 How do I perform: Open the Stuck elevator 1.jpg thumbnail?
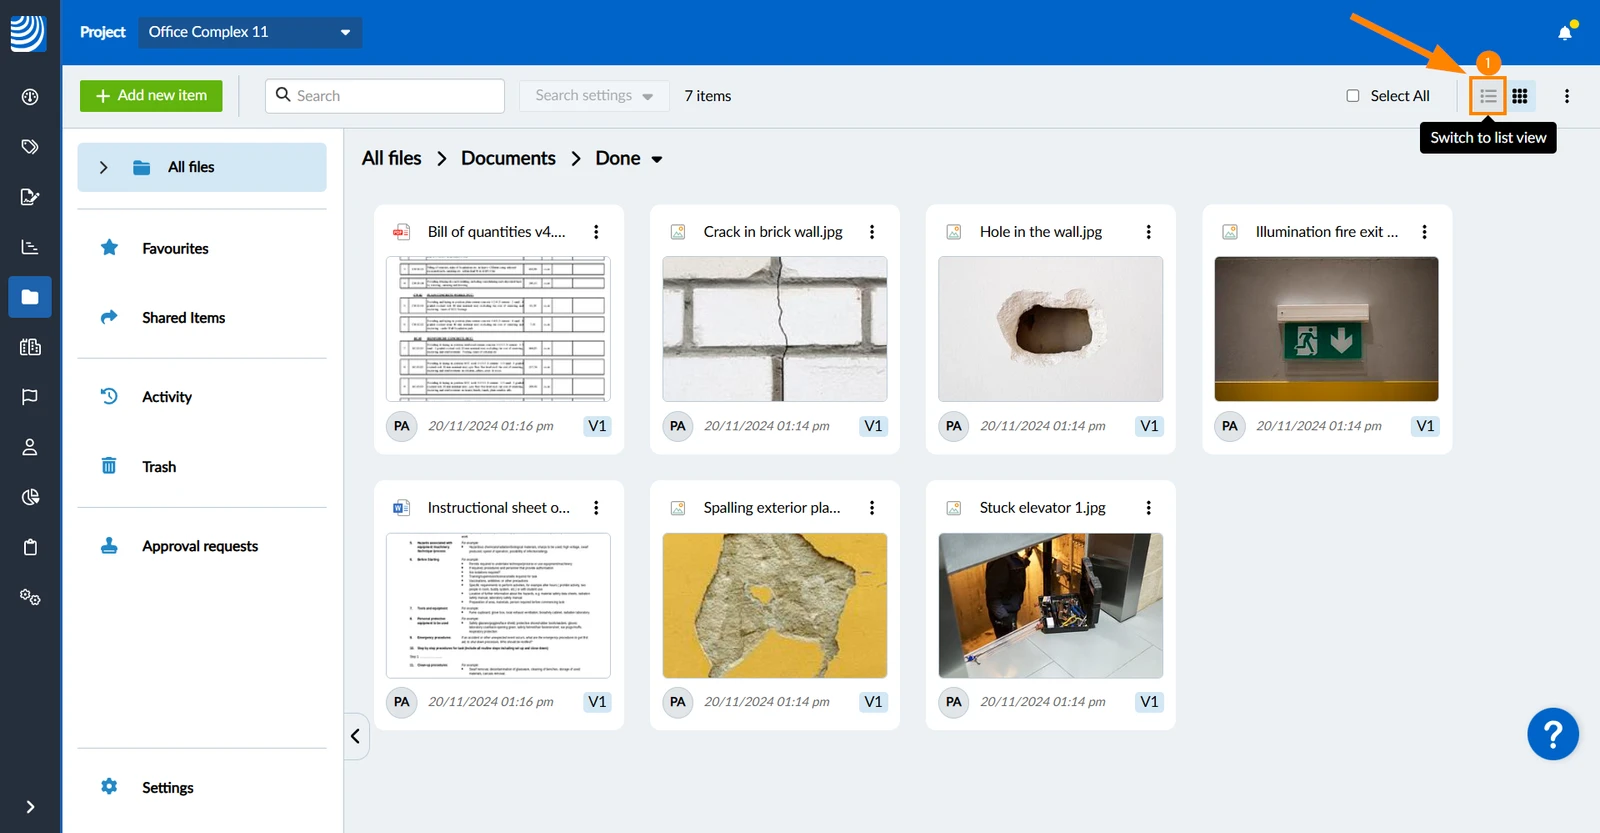click(1051, 605)
